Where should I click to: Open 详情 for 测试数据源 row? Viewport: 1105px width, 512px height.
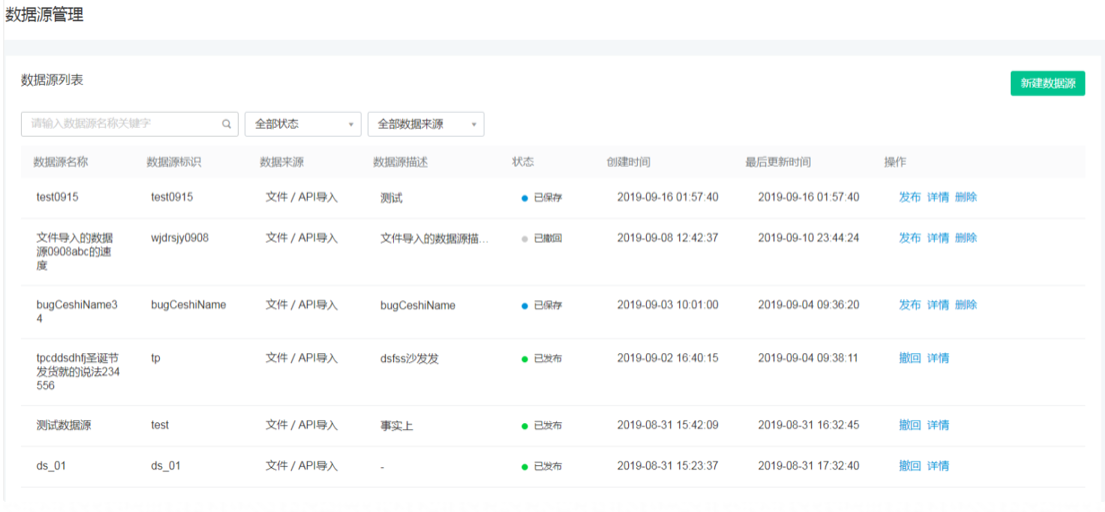937,425
